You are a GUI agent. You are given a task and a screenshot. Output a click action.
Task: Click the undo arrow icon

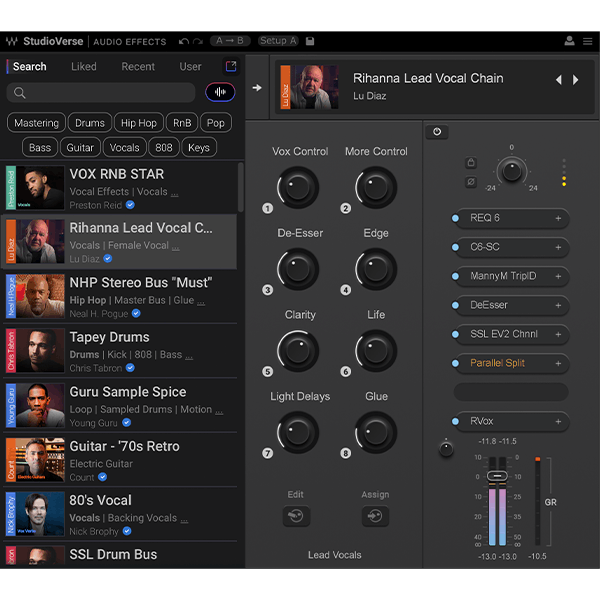coord(184,41)
